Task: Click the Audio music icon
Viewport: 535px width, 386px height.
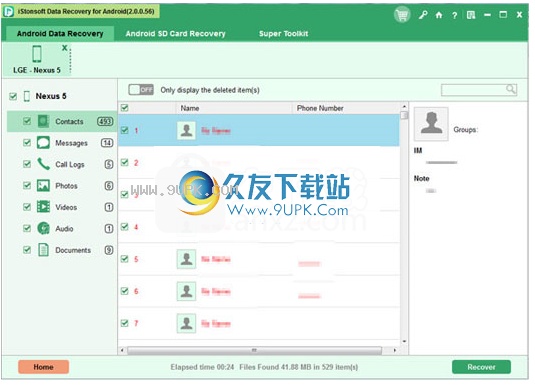Action: (43, 228)
